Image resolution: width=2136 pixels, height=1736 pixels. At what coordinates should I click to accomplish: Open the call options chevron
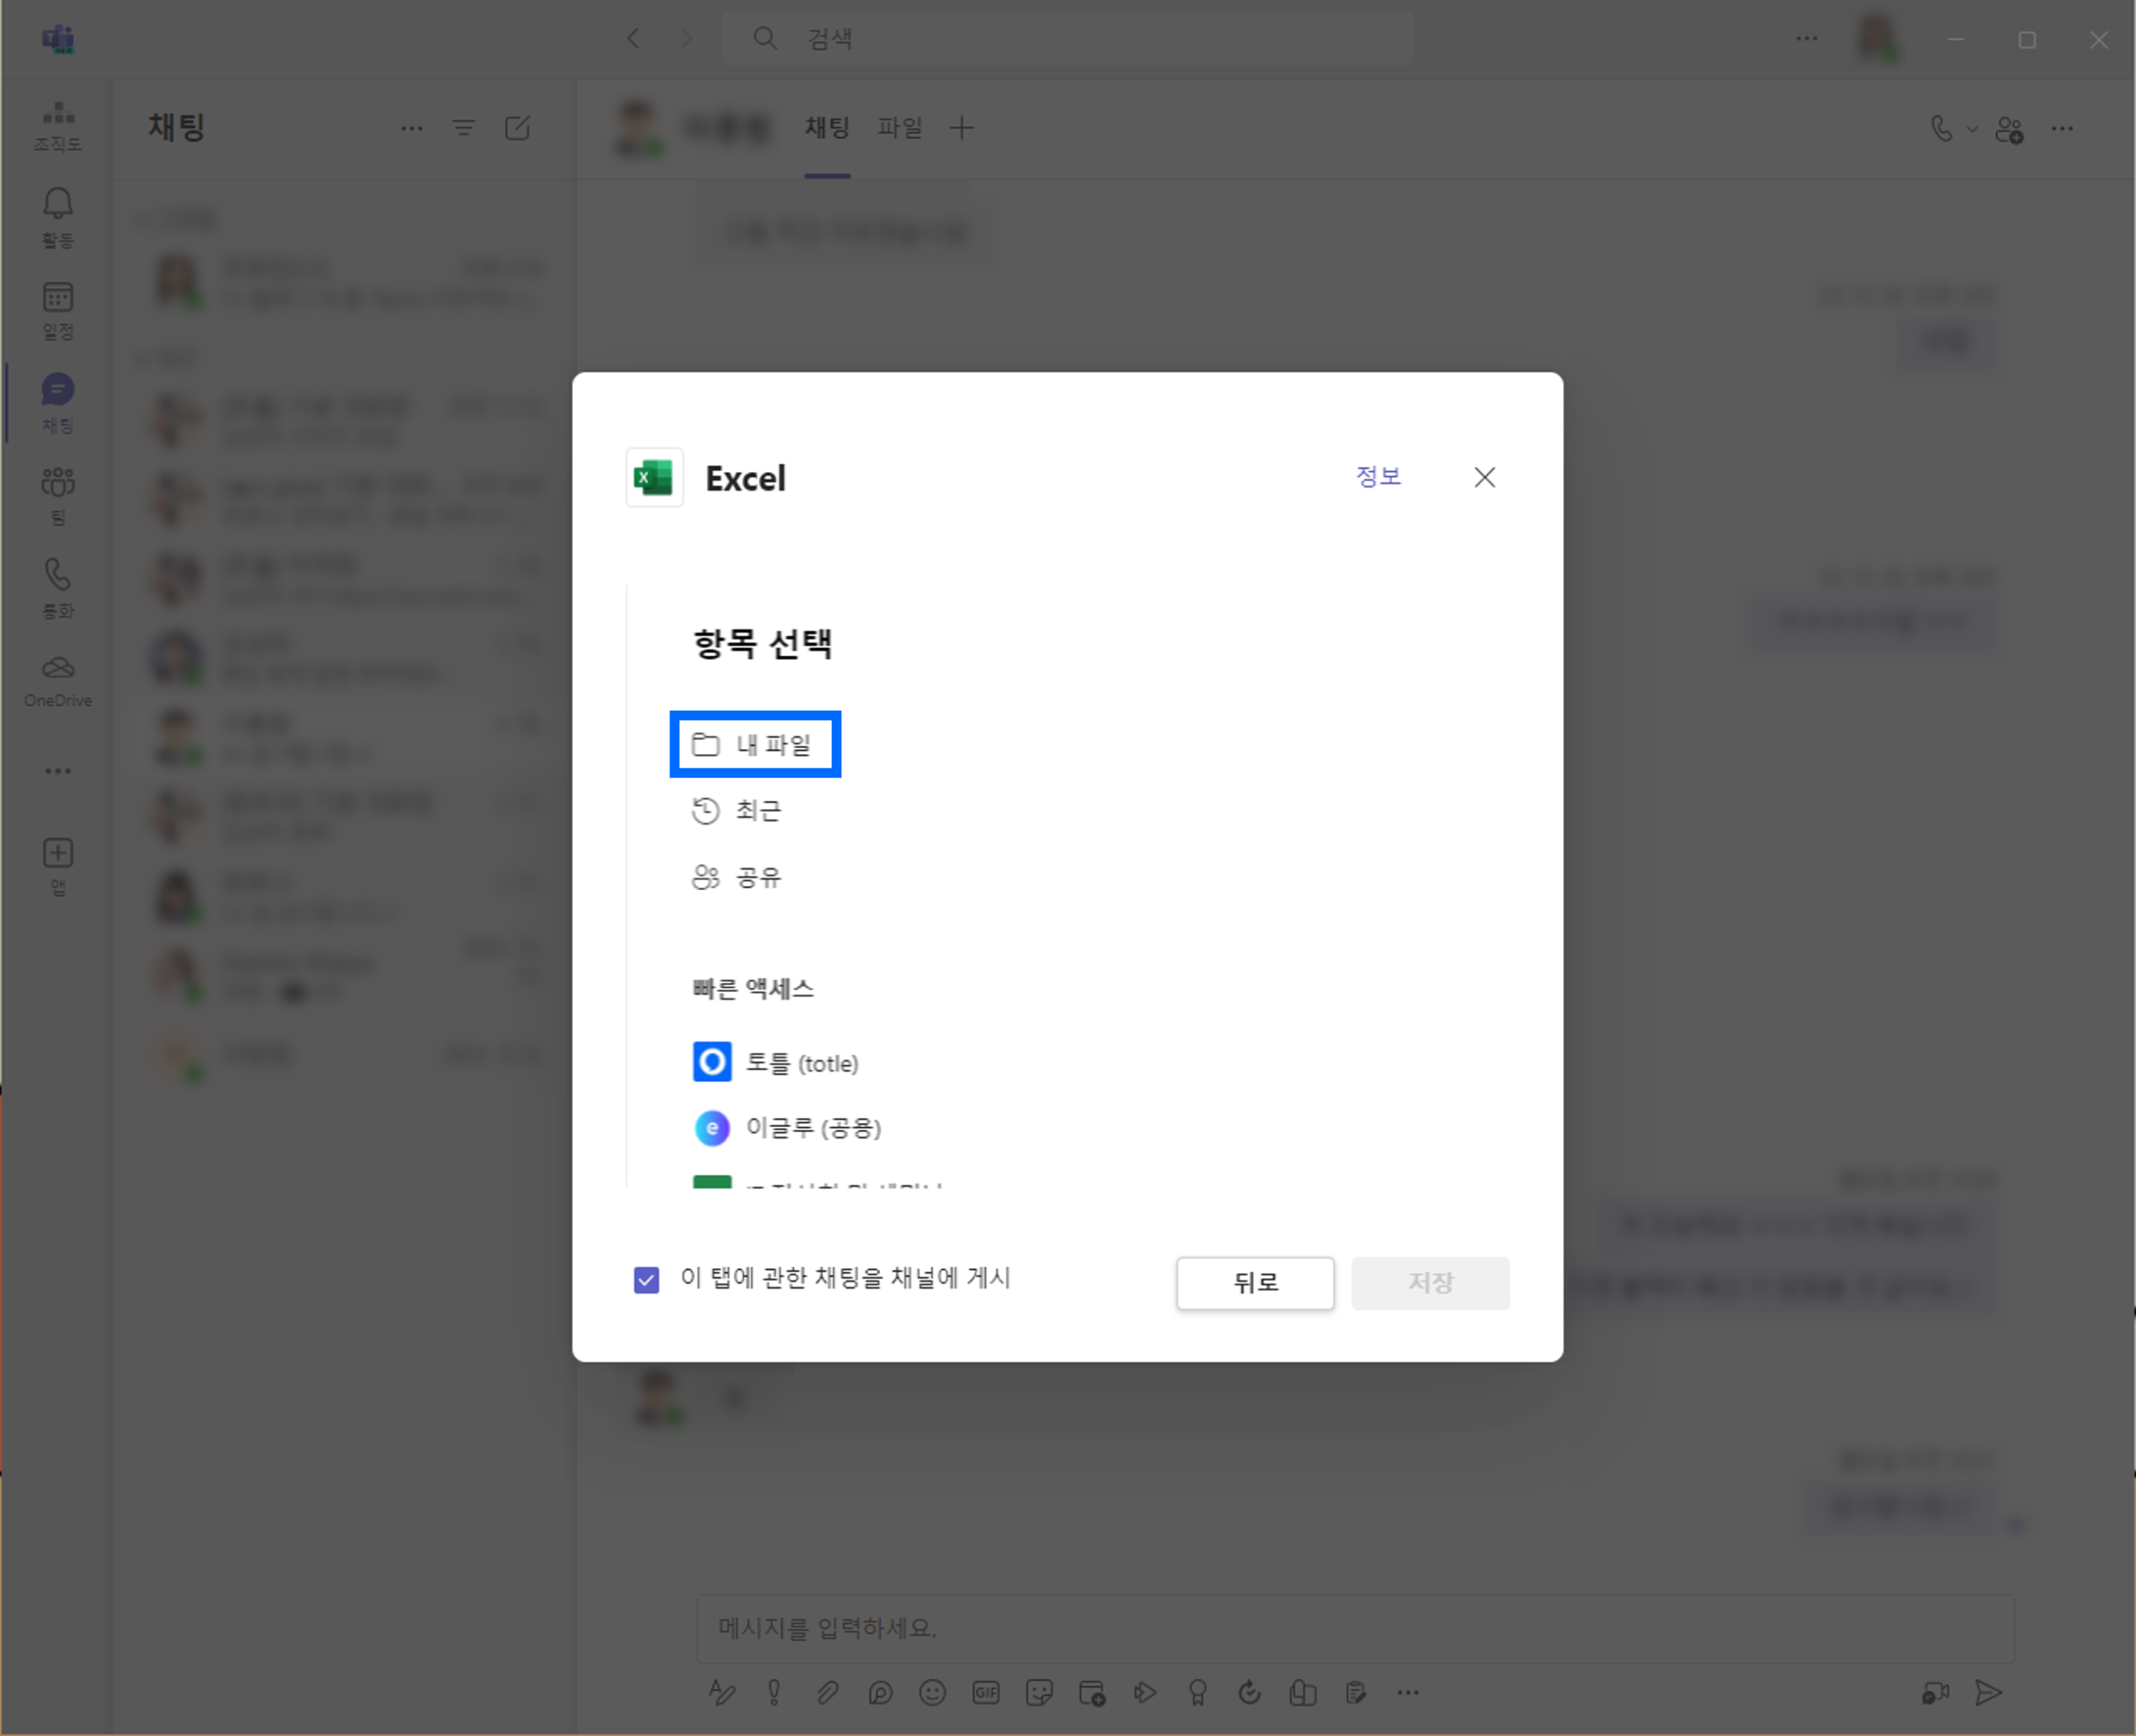point(1972,128)
